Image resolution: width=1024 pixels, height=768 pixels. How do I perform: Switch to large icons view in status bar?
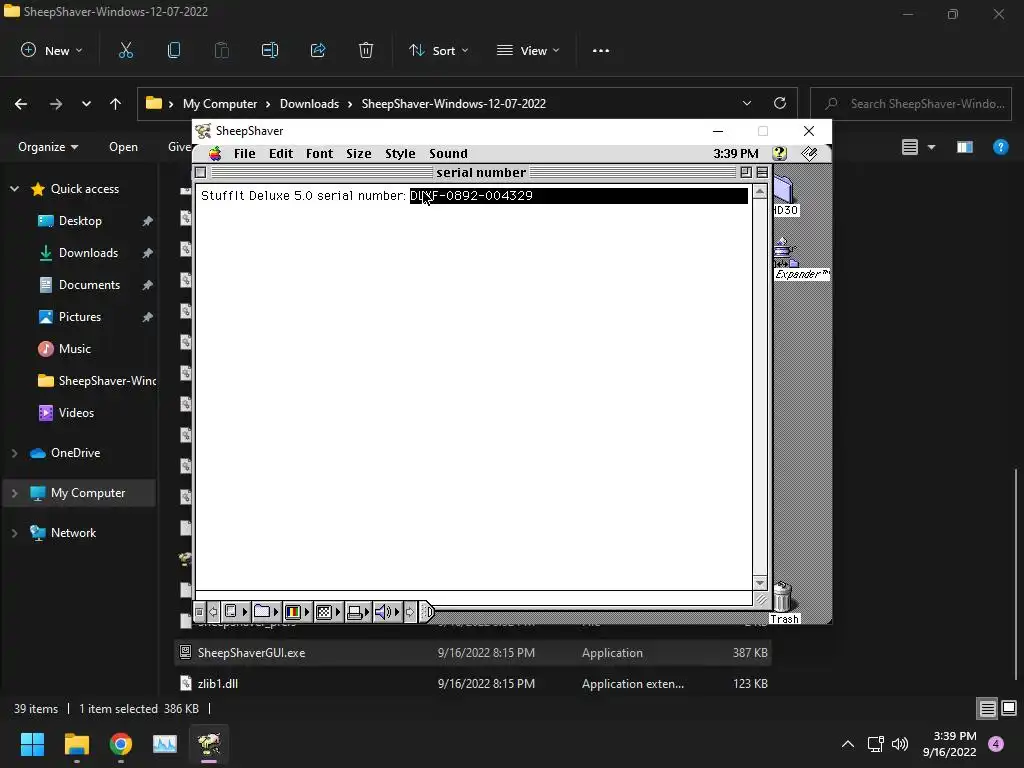[x=1009, y=709]
